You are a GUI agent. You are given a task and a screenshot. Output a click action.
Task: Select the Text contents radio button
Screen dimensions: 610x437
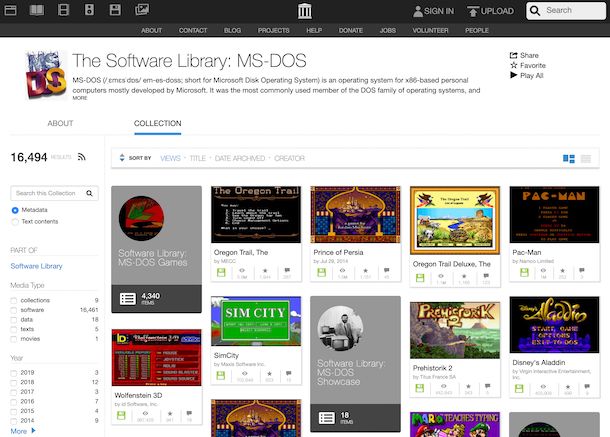click(15, 222)
